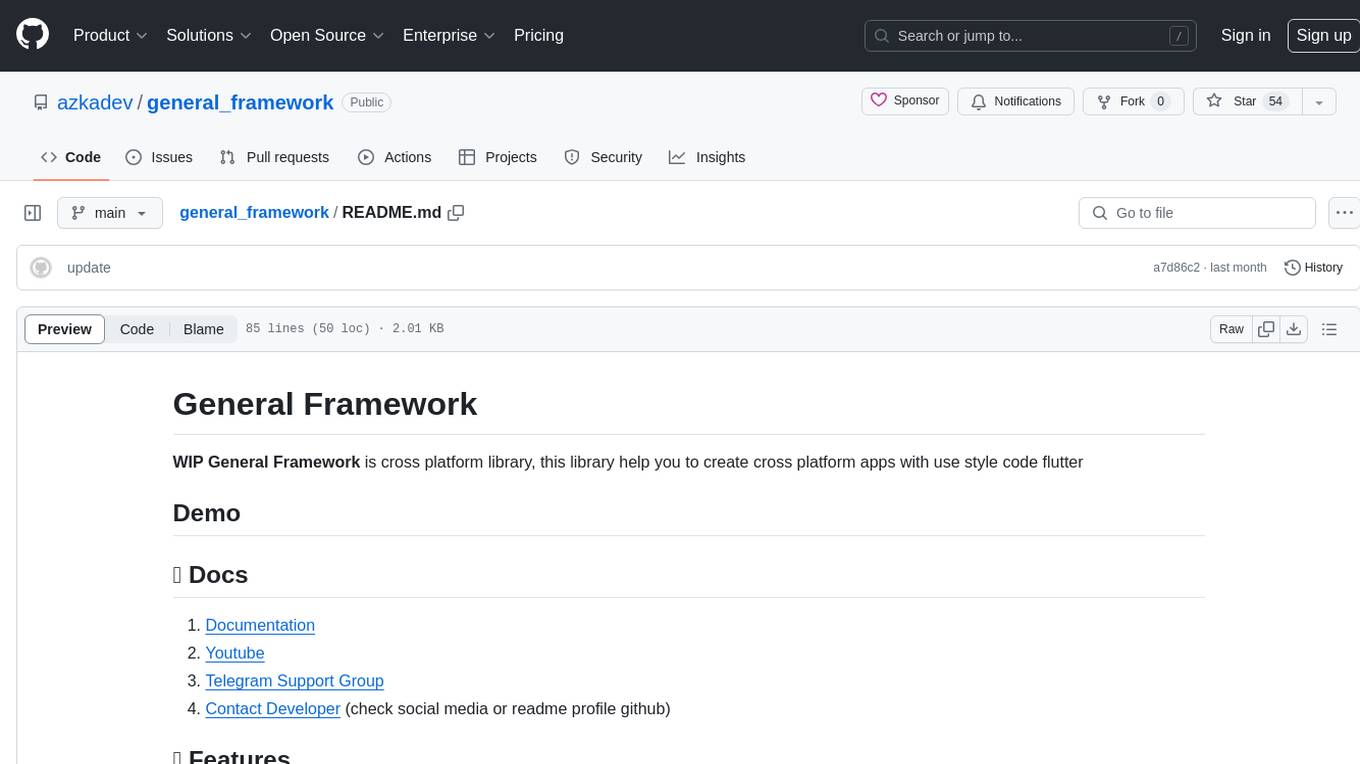1360x764 pixels.
Task: Open the commit author avatar
Action: [41, 267]
